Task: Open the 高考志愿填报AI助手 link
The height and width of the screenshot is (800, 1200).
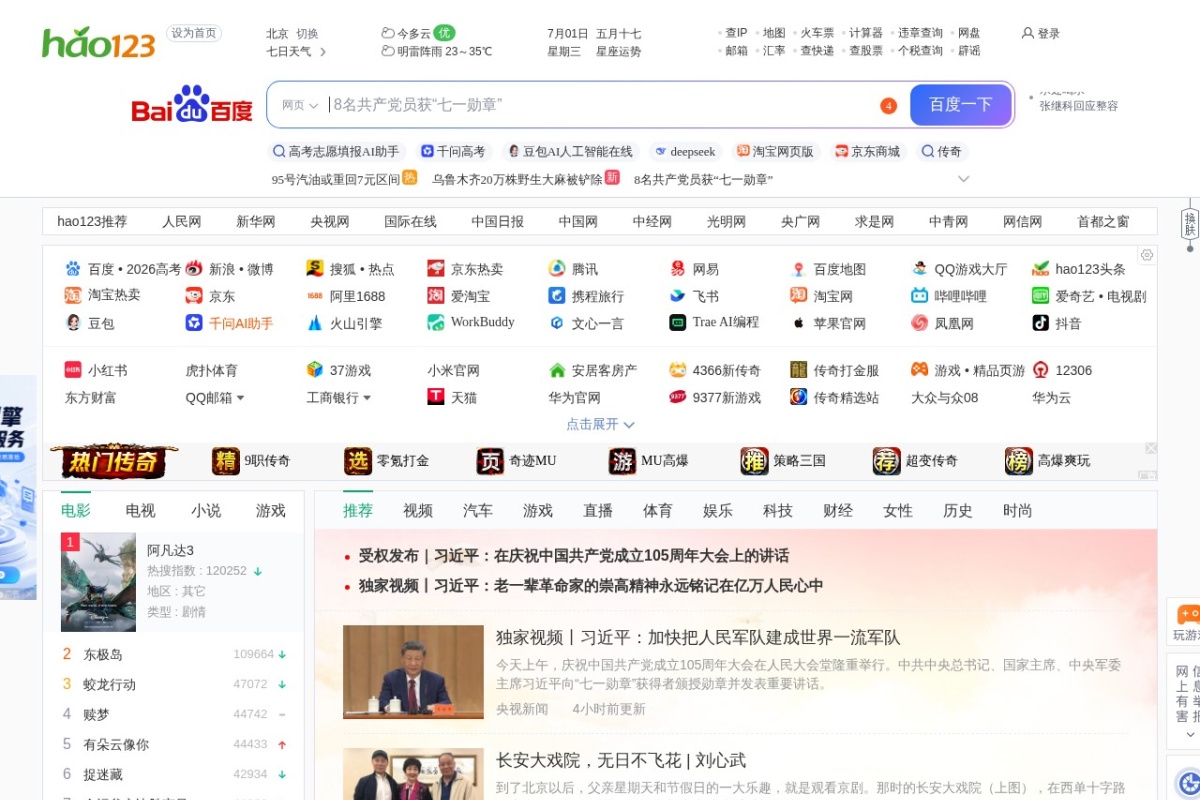Action: [335, 152]
